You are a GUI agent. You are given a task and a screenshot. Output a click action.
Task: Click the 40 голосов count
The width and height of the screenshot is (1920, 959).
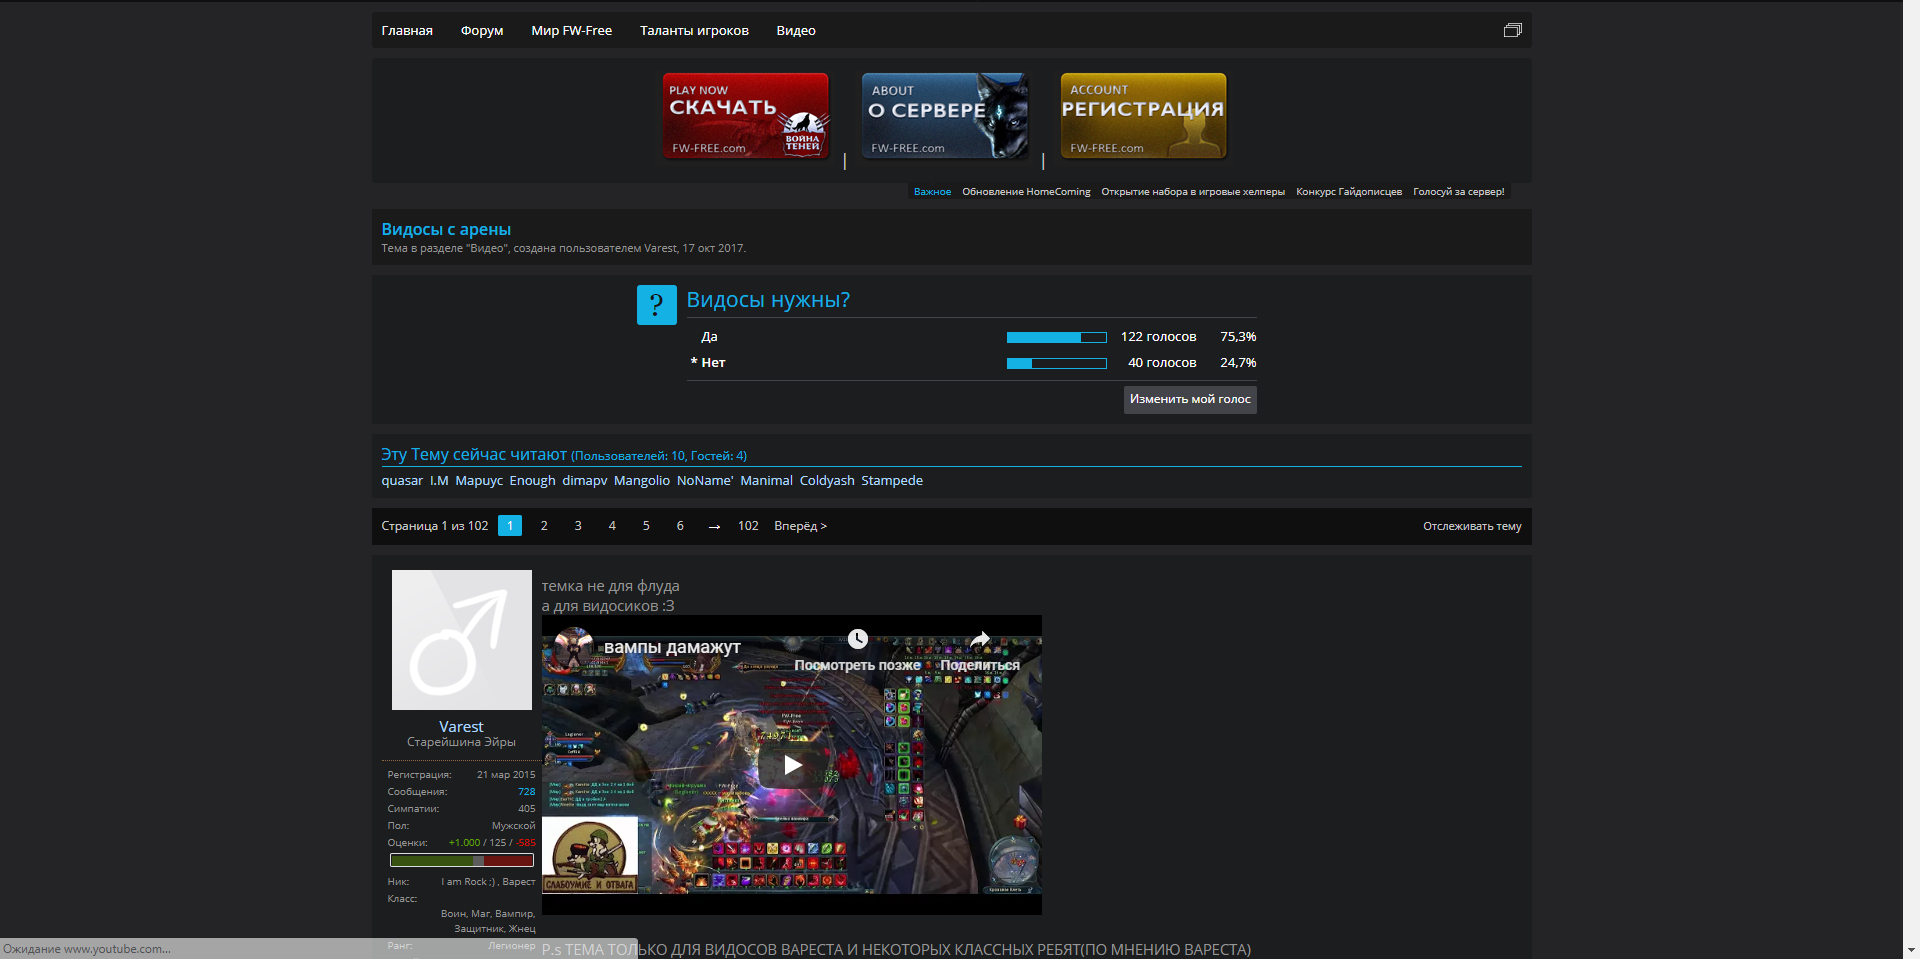(1162, 363)
